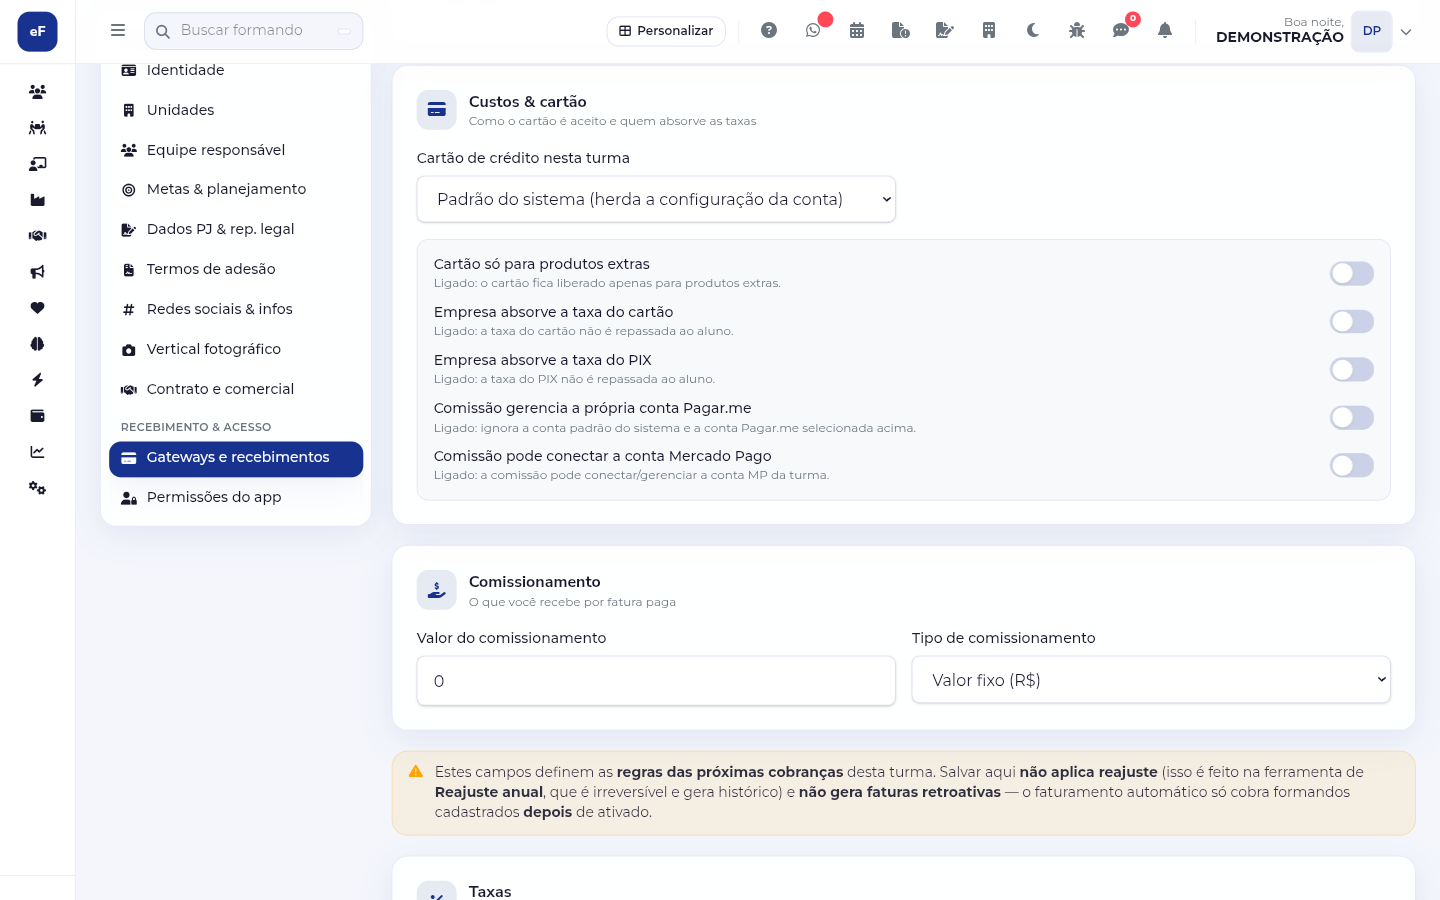
Task: Open 'Tipo de comissionamento' dropdown
Action: click(x=1151, y=680)
